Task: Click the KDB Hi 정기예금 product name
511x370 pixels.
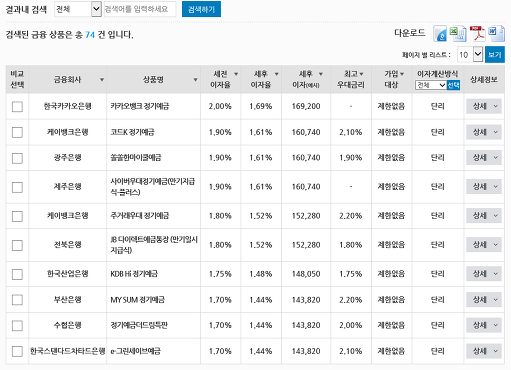Action: click(134, 274)
